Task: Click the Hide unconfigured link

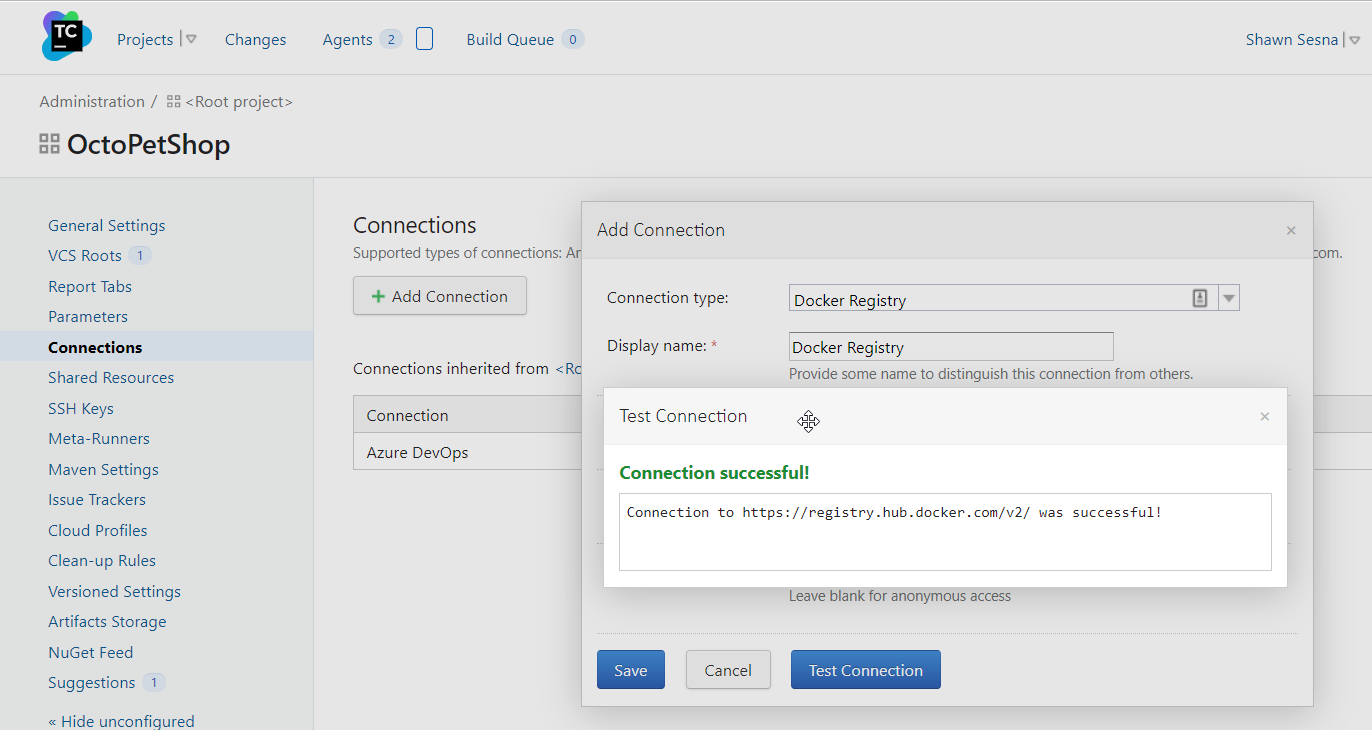Action: [121, 721]
